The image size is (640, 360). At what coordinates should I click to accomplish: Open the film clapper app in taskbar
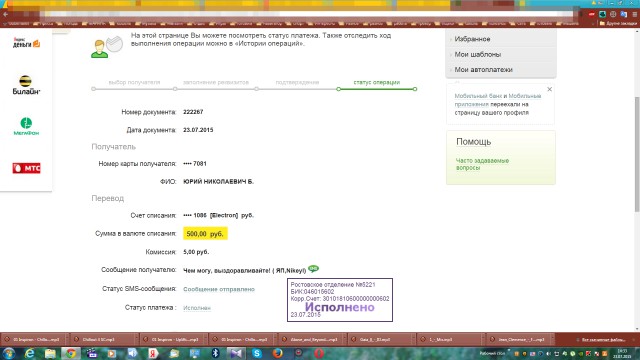92,353
